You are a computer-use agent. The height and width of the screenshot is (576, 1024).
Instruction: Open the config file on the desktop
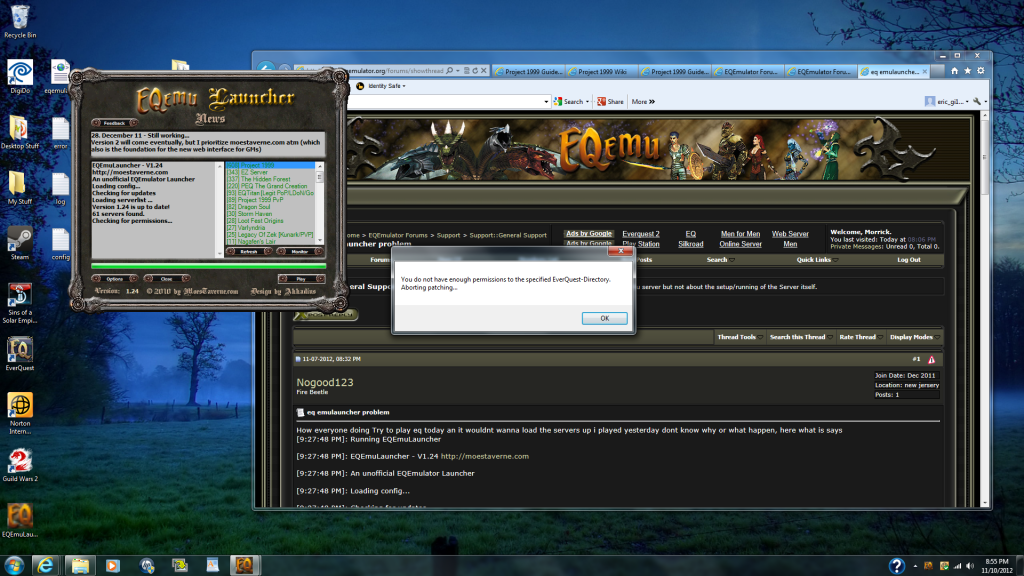click(60, 243)
